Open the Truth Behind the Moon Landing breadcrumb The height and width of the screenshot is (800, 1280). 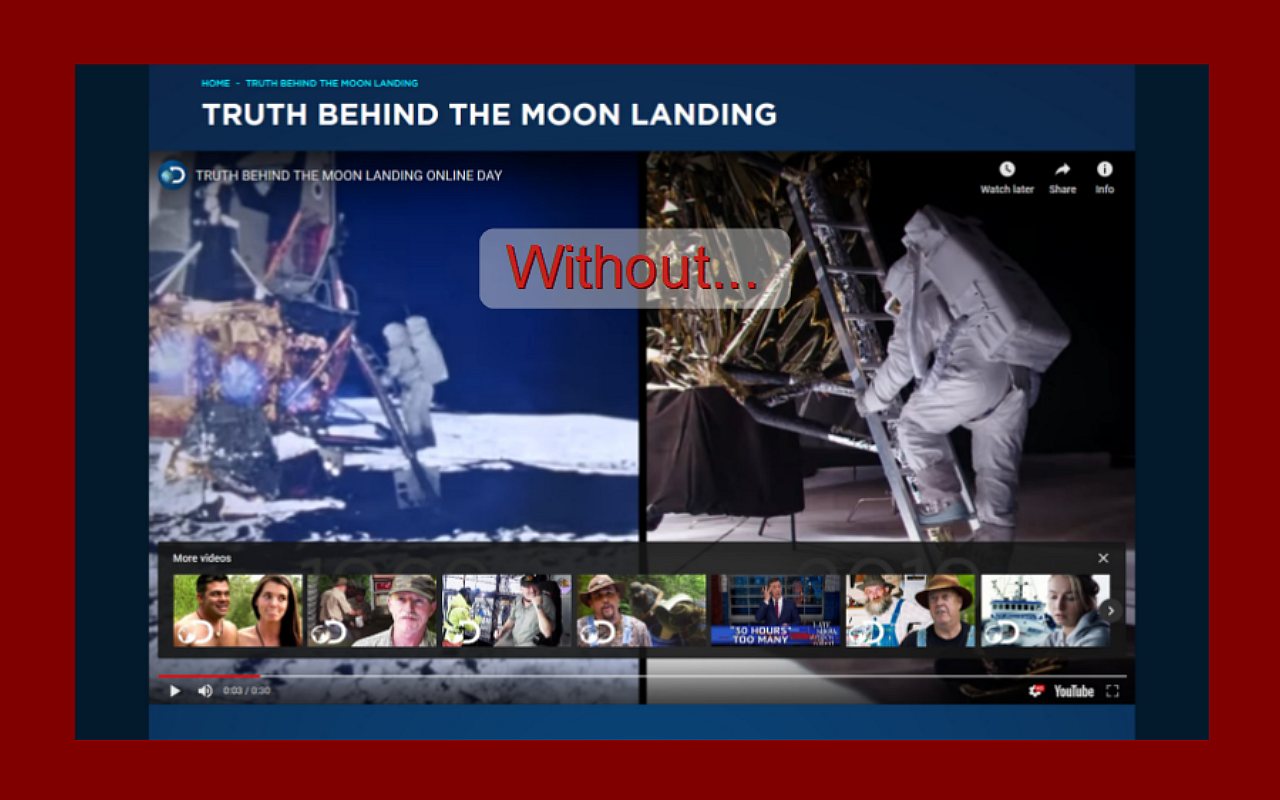coord(332,83)
